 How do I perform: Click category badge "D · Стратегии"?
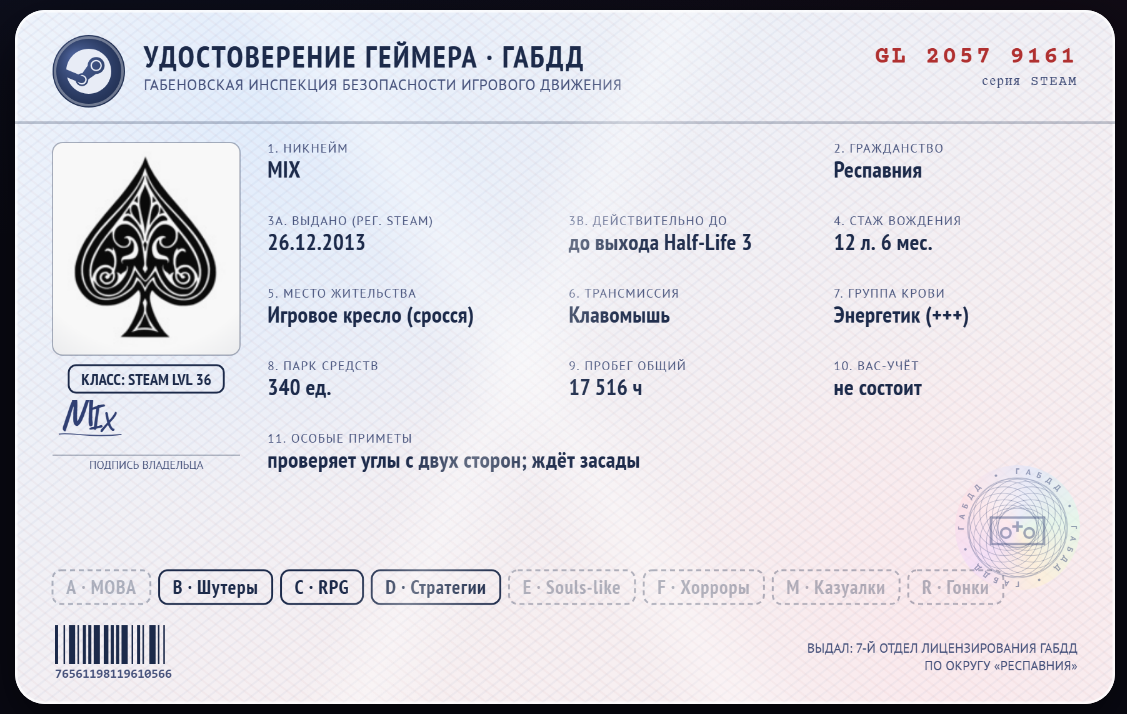pyautogui.click(x=436, y=587)
